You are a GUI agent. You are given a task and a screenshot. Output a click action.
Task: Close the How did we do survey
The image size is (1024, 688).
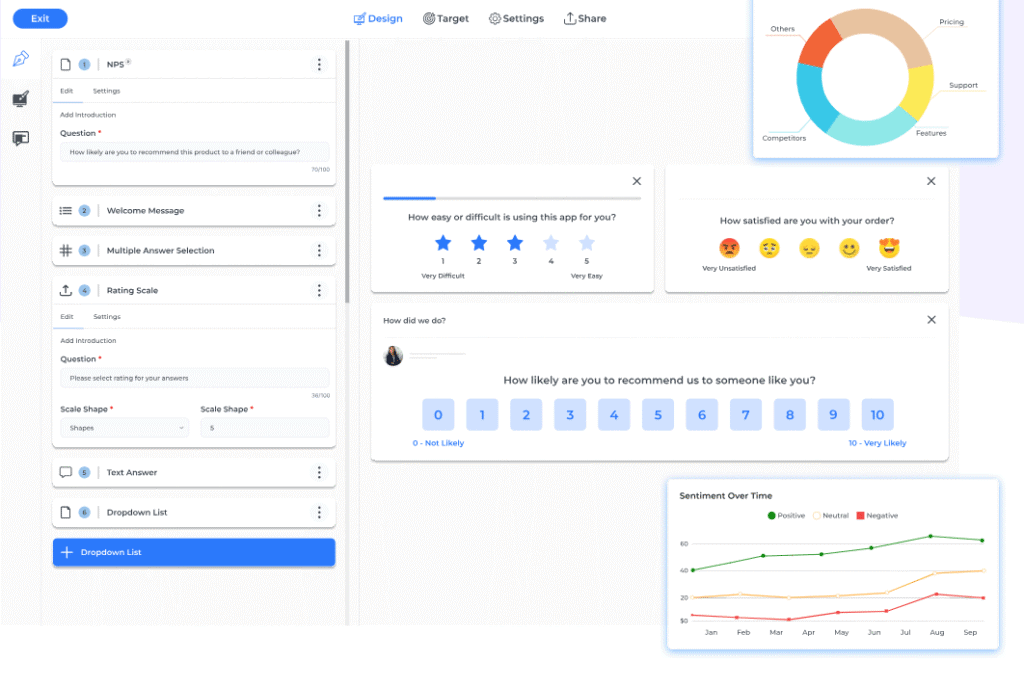931,320
